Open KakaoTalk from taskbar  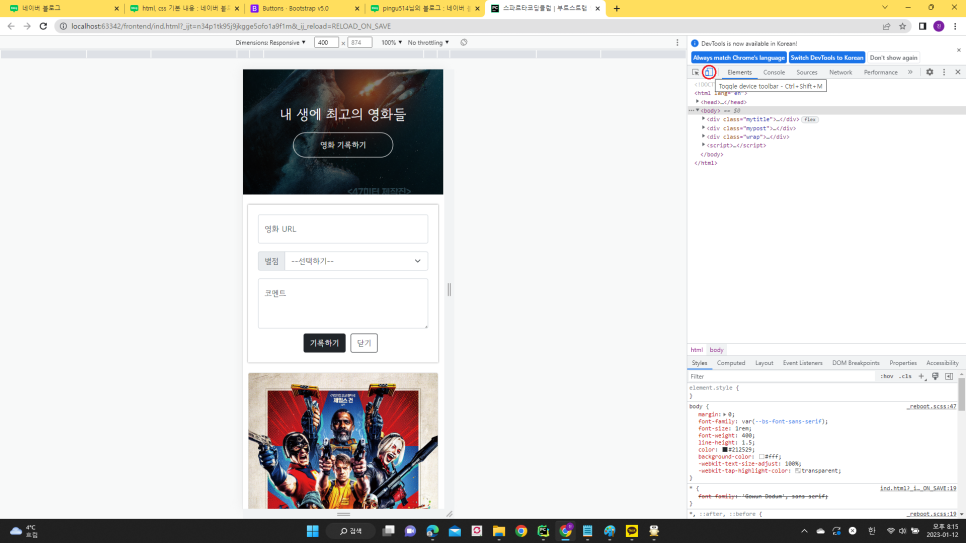click(632, 531)
